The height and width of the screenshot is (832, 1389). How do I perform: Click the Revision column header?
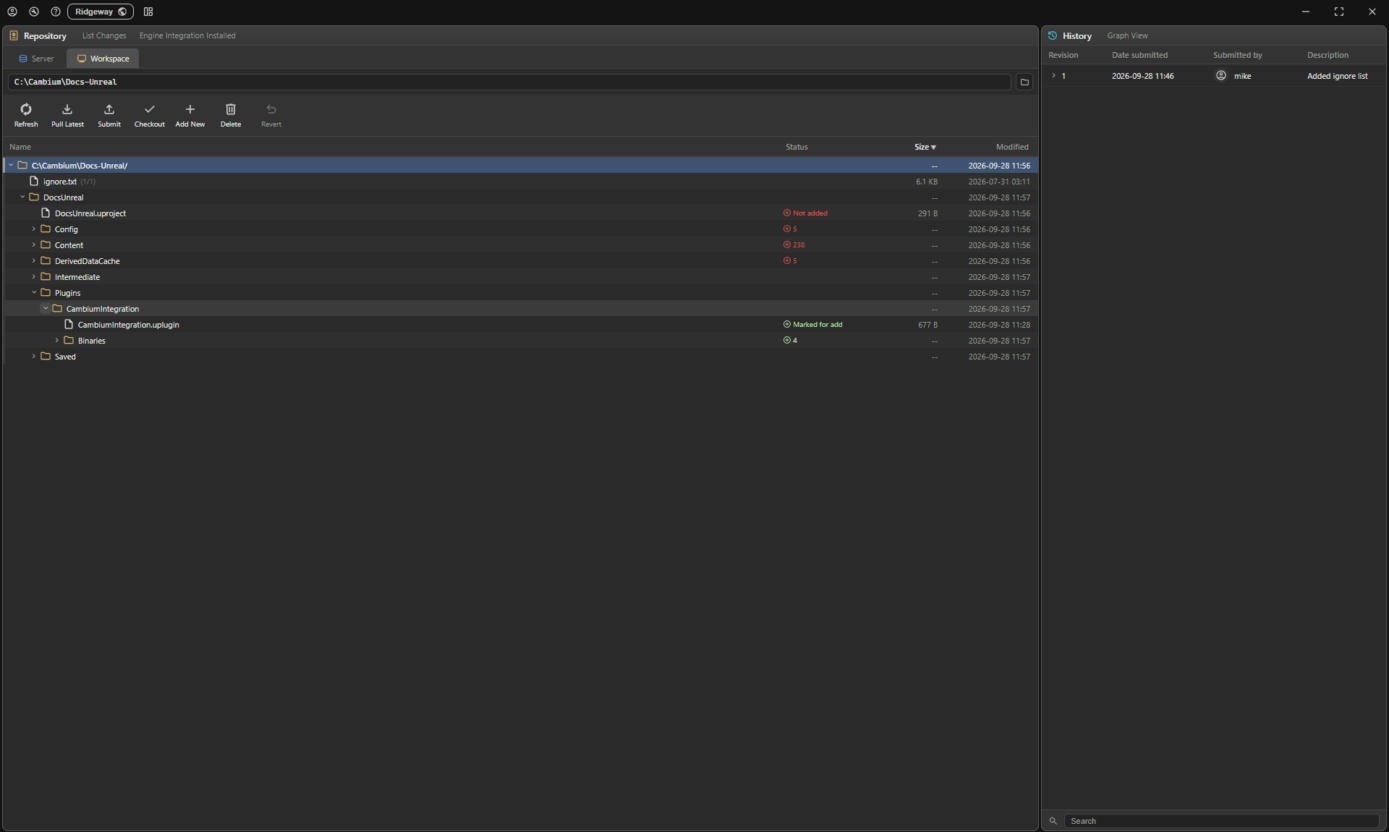[1063, 55]
